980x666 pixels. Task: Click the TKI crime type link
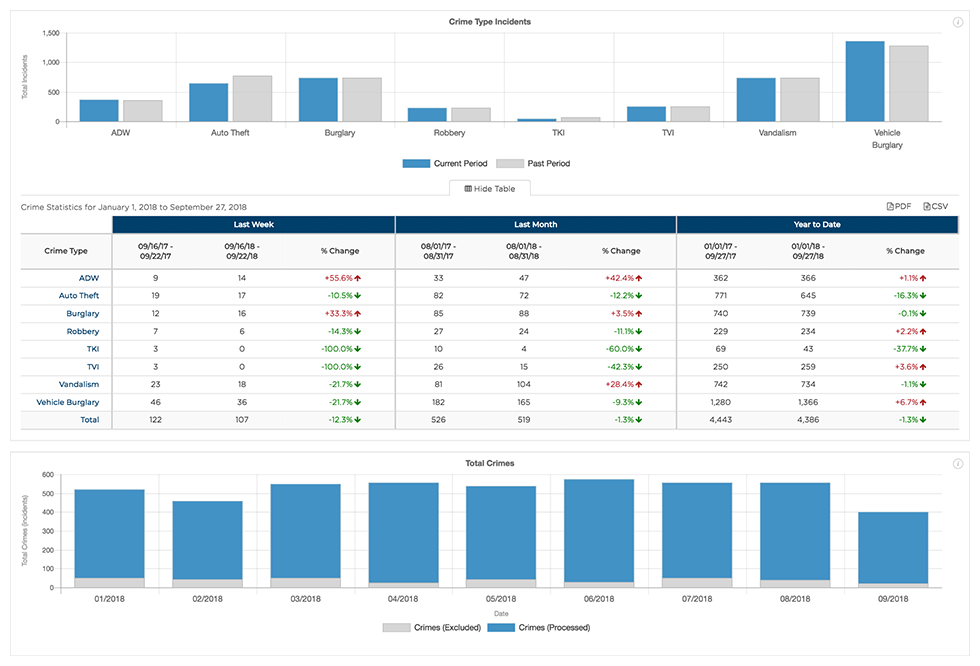(93, 349)
